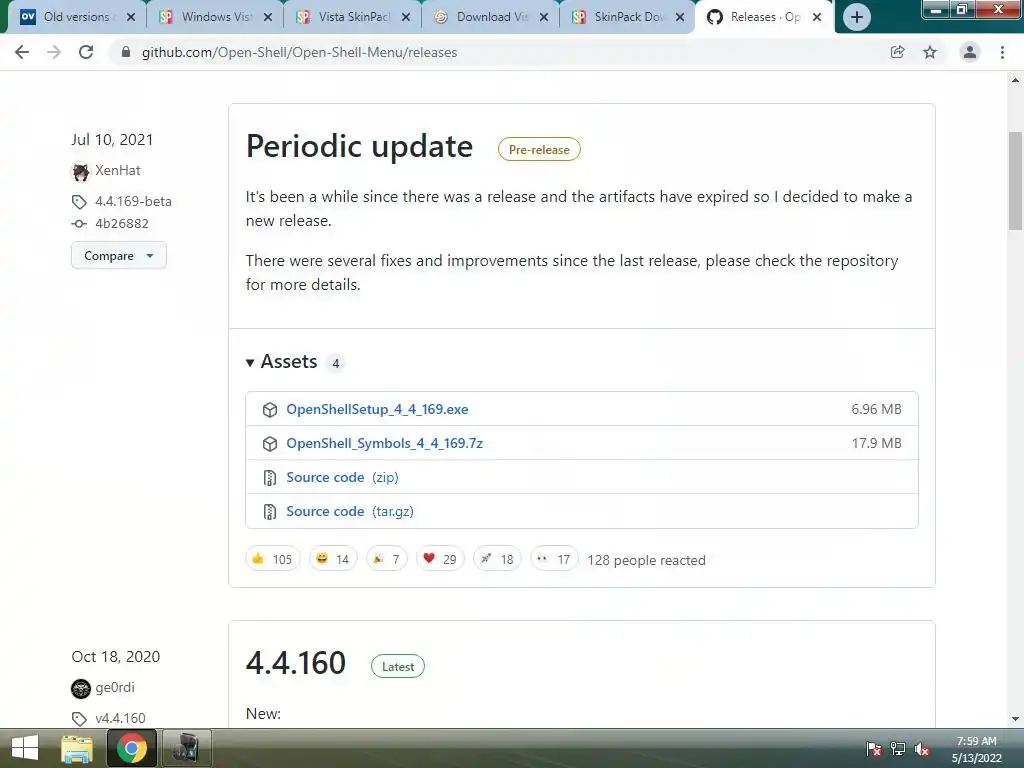Download Source code (zip)
This screenshot has height=768, width=1024.
pyautogui.click(x=342, y=477)
